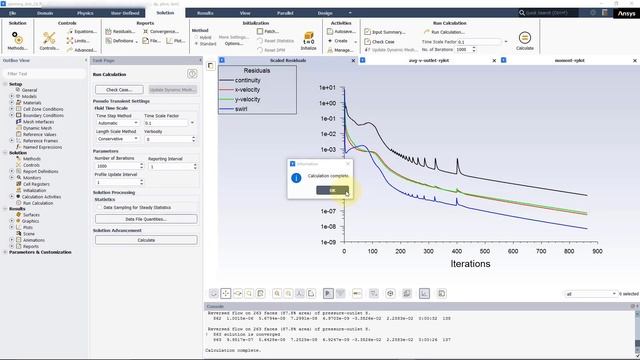Screen dimensions: 640x360
Task: Click Patch in the Initialization group
Action: 268,31
